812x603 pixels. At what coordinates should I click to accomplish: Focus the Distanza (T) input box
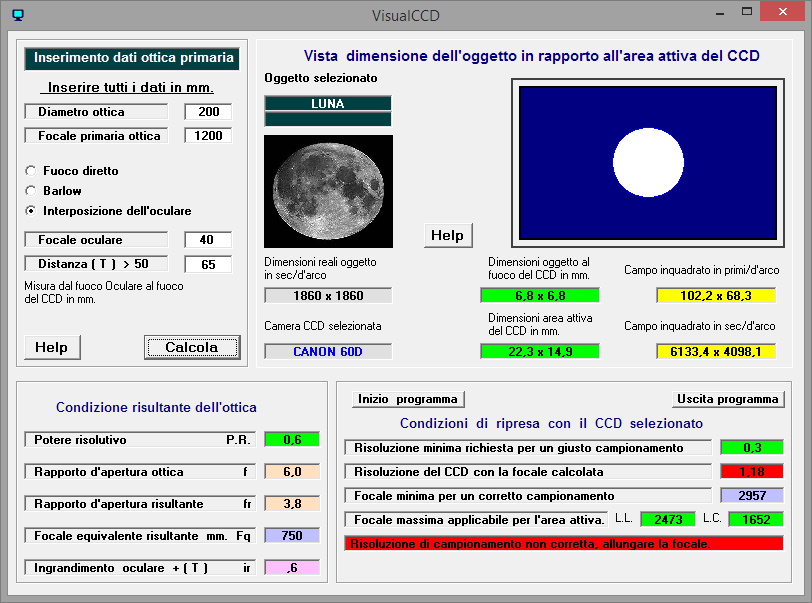[208, 264]
